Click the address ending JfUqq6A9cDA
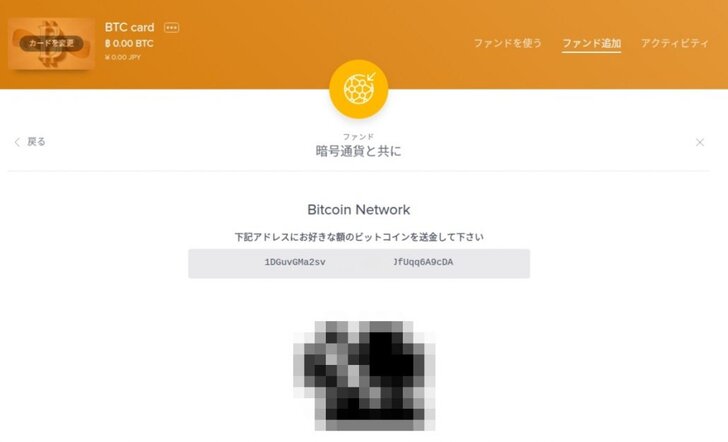The height and width of the screenshot is (442, 728). (423, 262)
